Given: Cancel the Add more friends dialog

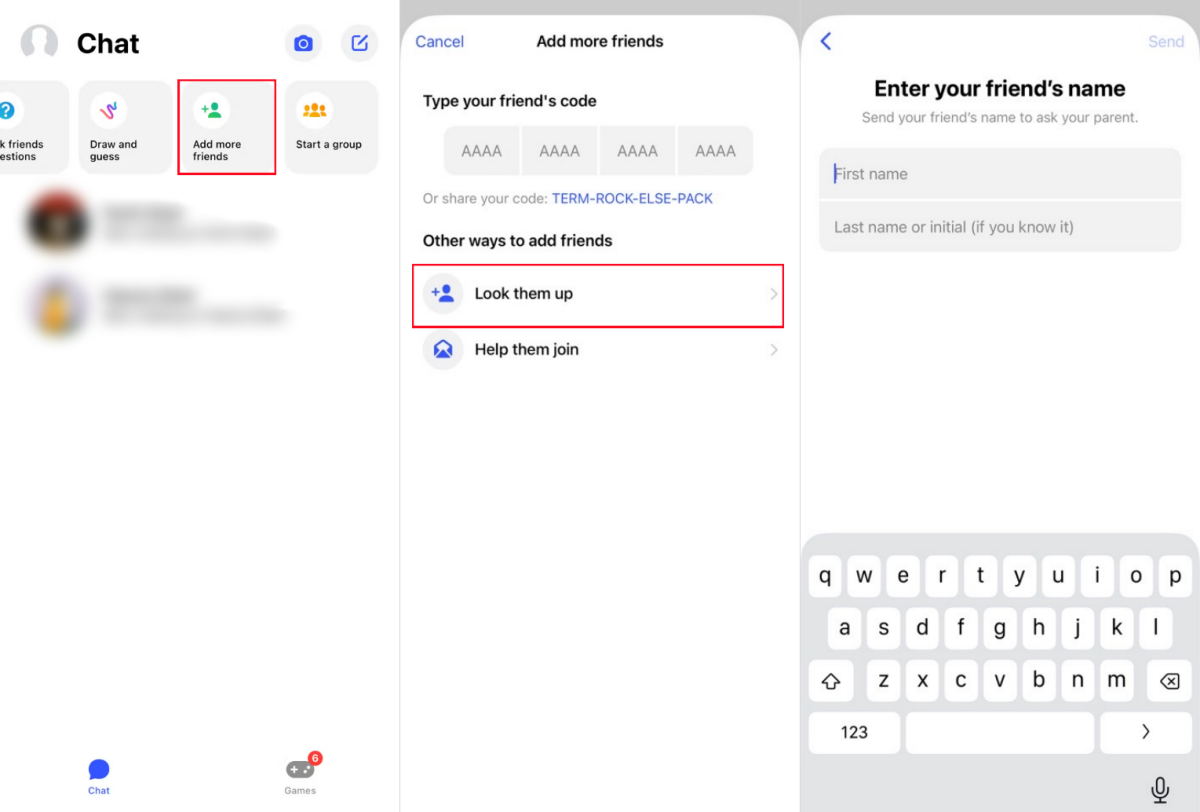Looking at the screenshot, I should pyautogui.click(x=439, y=41).
